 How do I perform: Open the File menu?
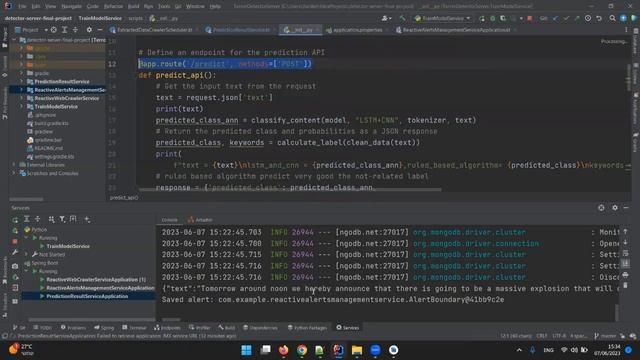[x=22, y=6]
